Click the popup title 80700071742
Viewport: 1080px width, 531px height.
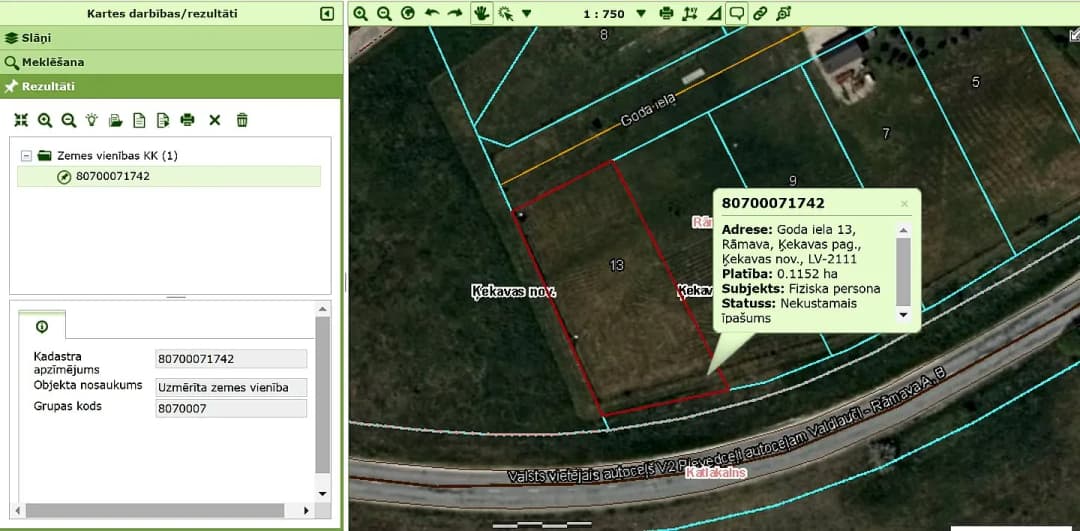tap(773, 203)
